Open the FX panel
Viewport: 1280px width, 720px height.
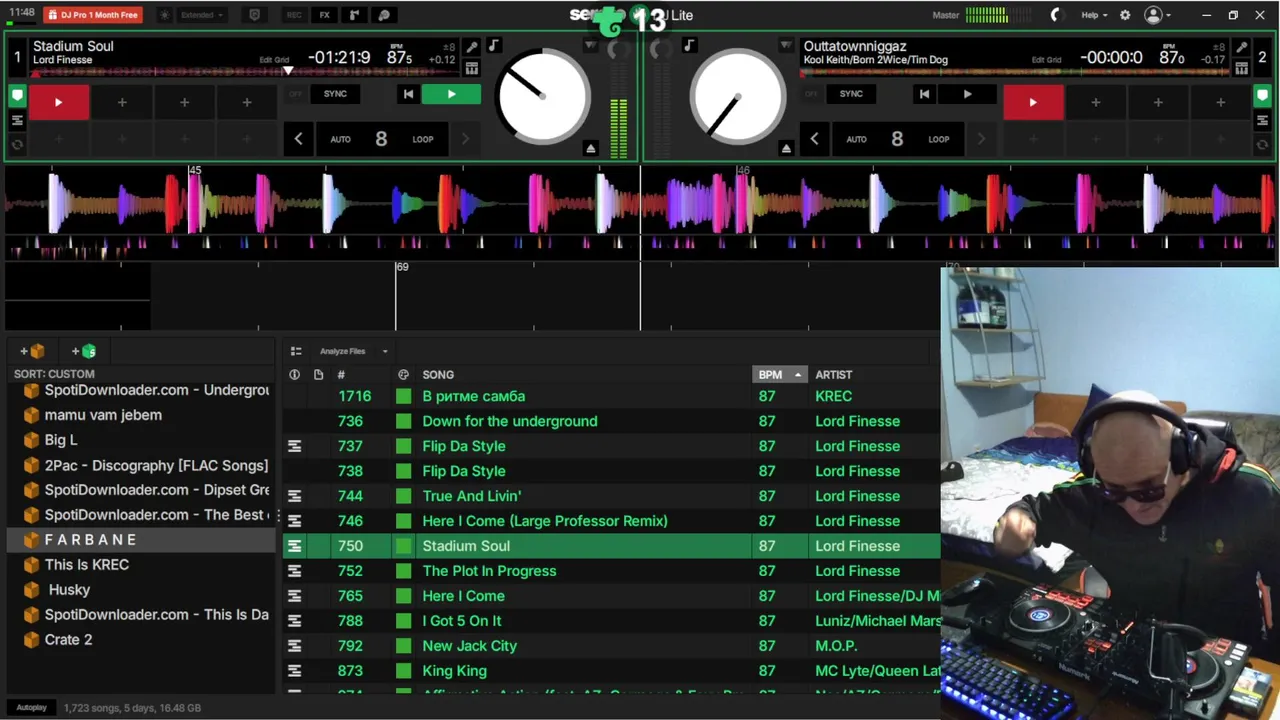(324, 15)
